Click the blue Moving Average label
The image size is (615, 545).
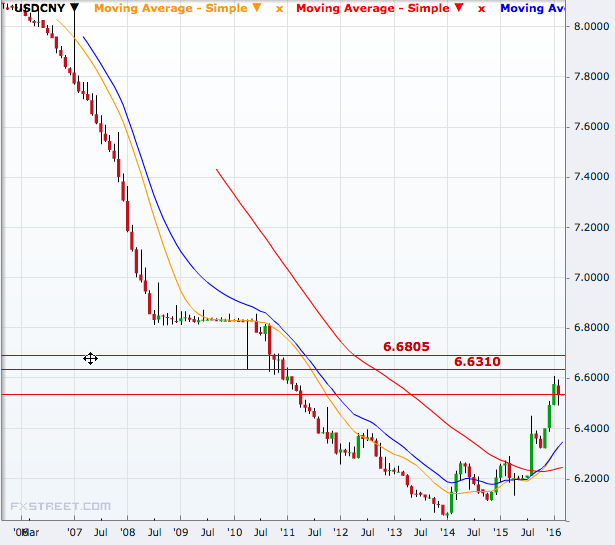(x=532, y=8)
